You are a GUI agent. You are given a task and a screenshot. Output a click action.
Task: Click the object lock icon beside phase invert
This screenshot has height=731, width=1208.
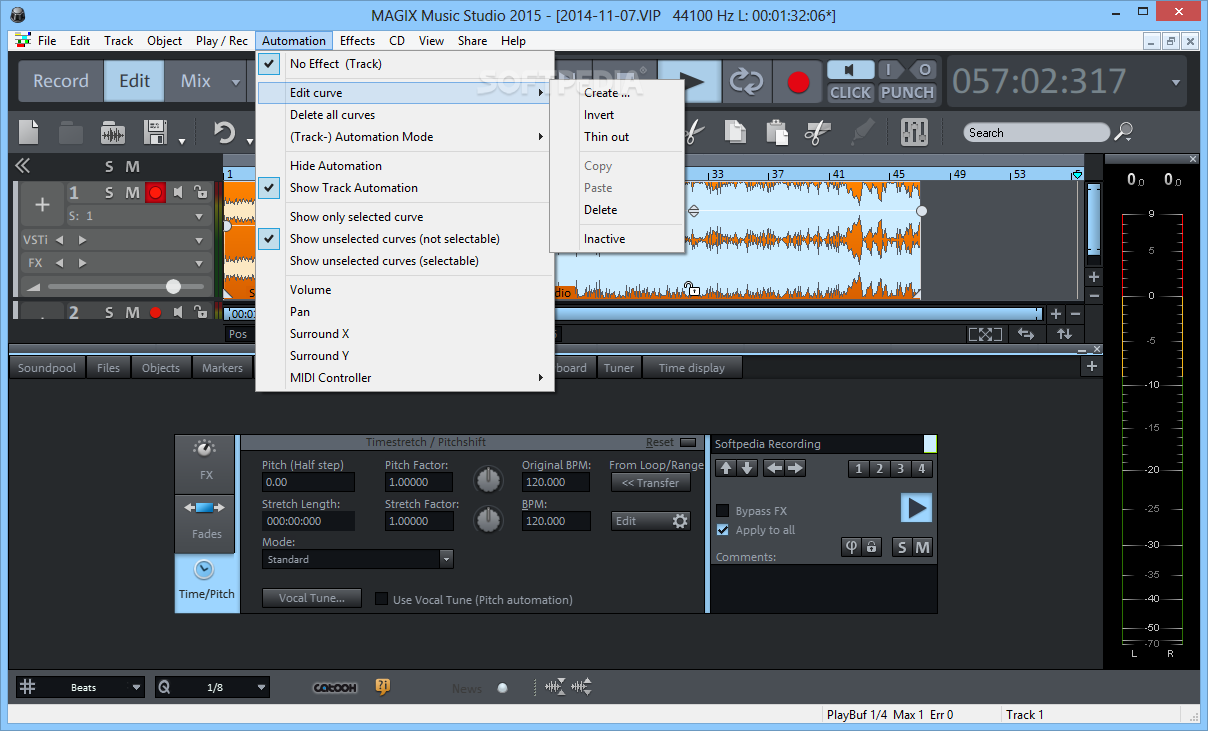(x=872, y=547)
